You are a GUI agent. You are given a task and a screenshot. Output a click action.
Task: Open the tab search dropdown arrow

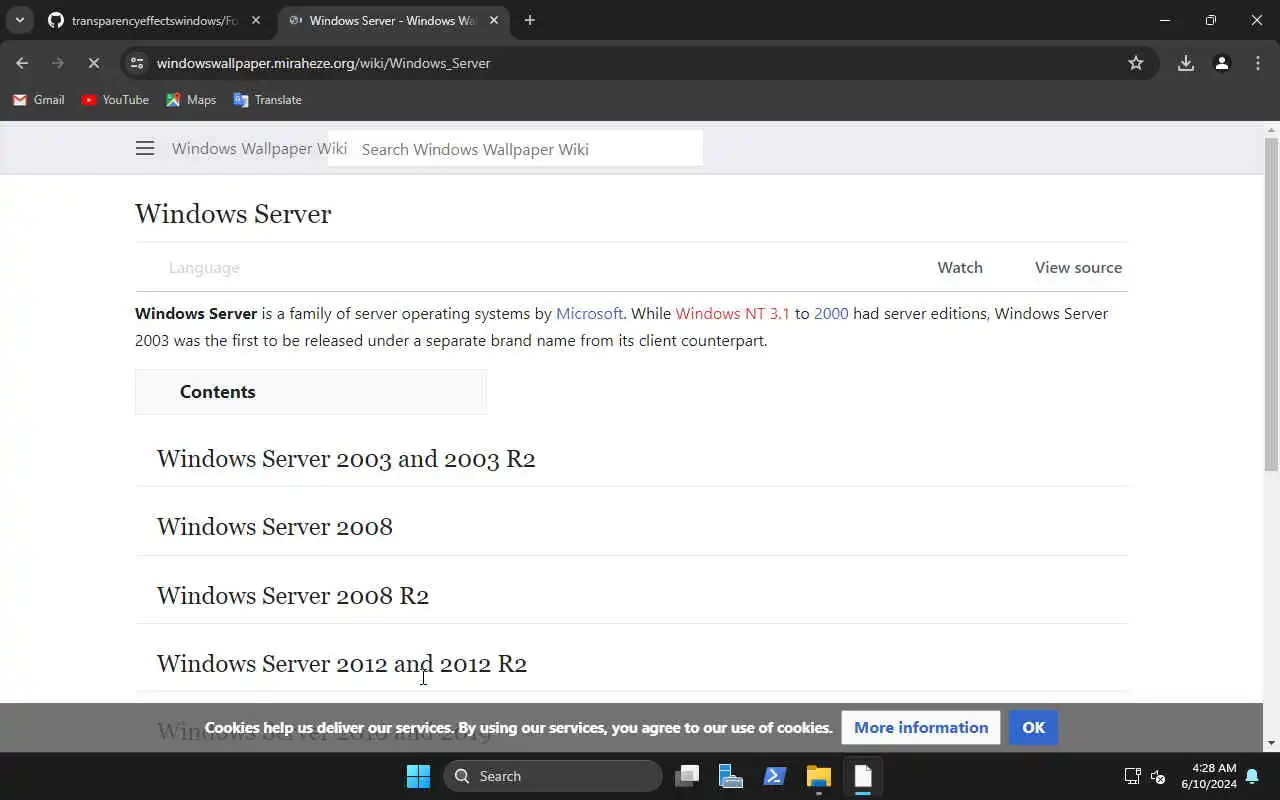click(x=19, y=20)
